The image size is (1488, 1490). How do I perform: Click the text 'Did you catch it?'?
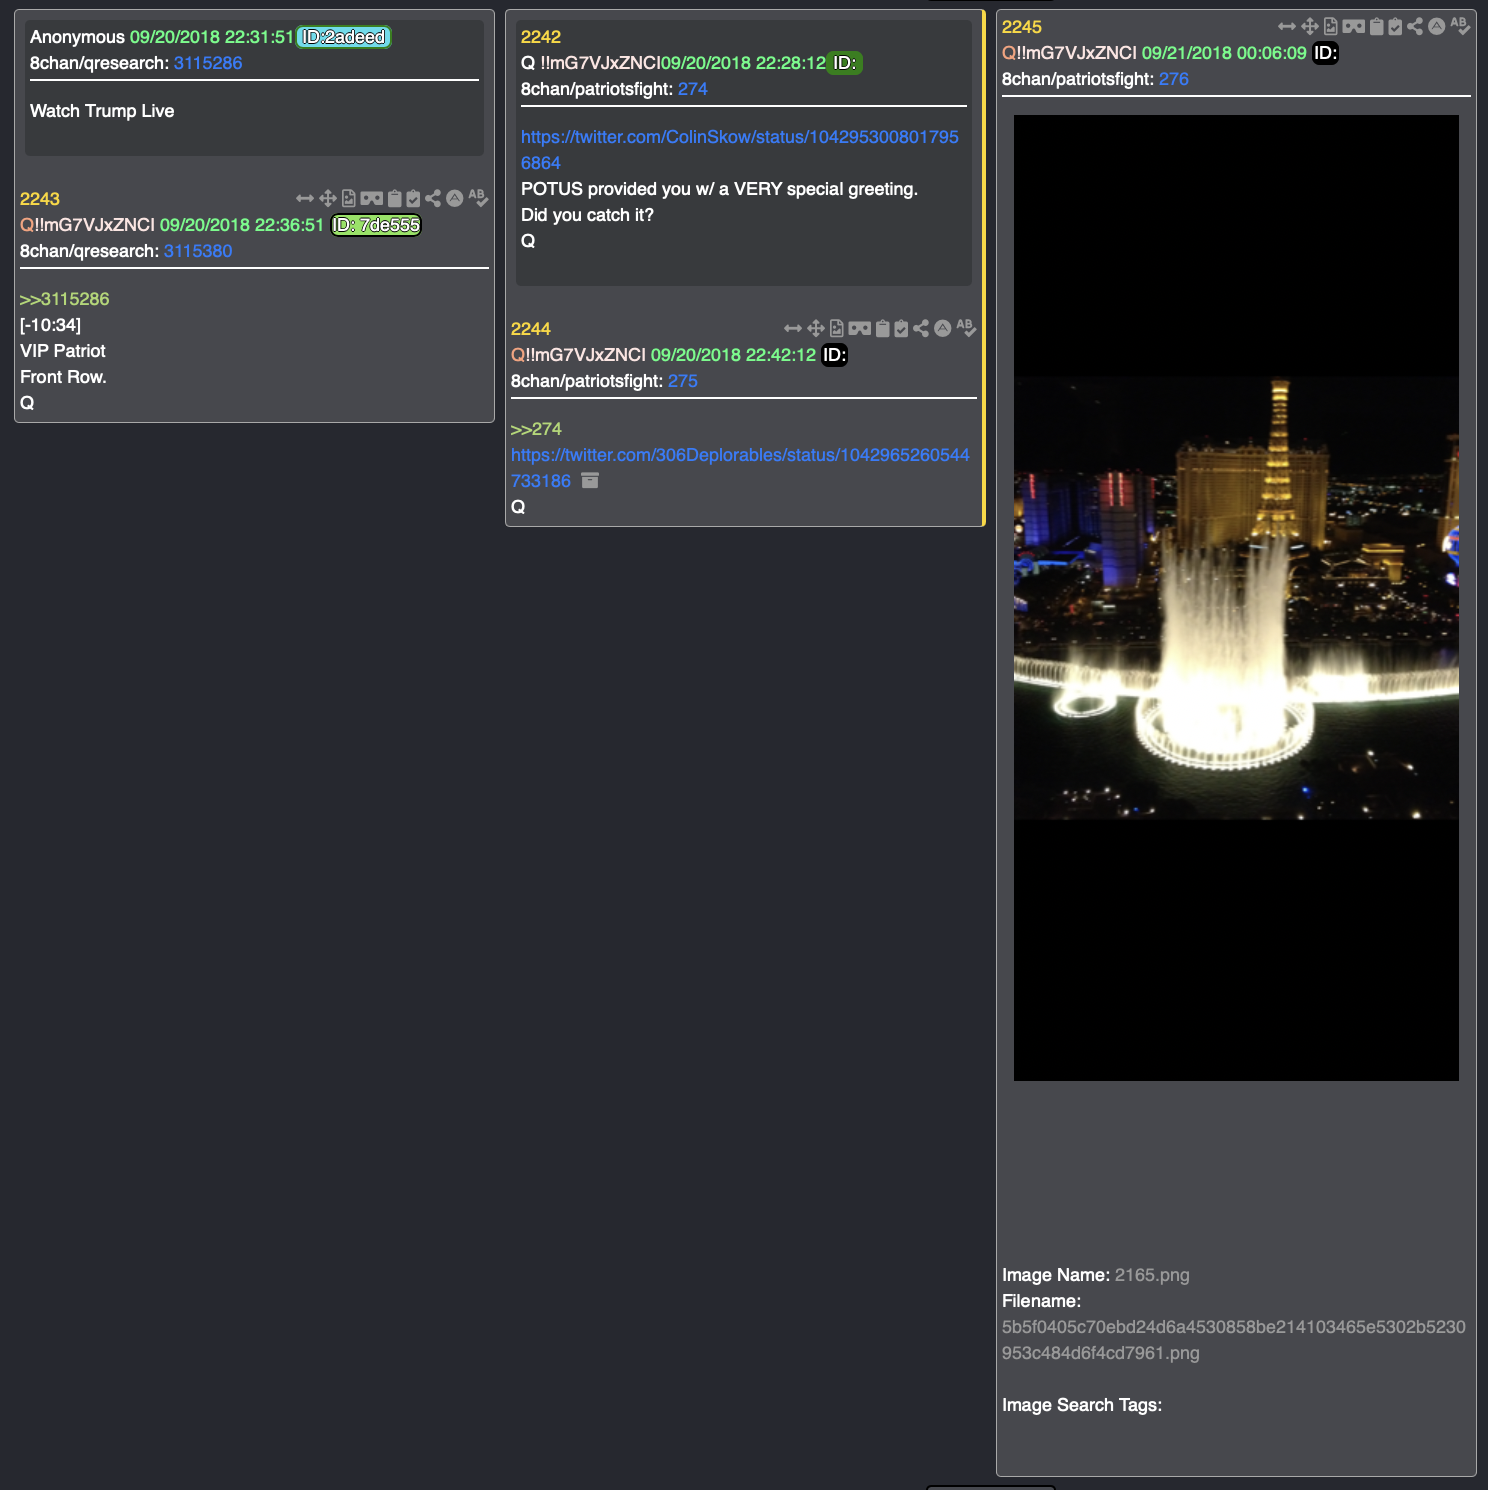tap(587, 215)
